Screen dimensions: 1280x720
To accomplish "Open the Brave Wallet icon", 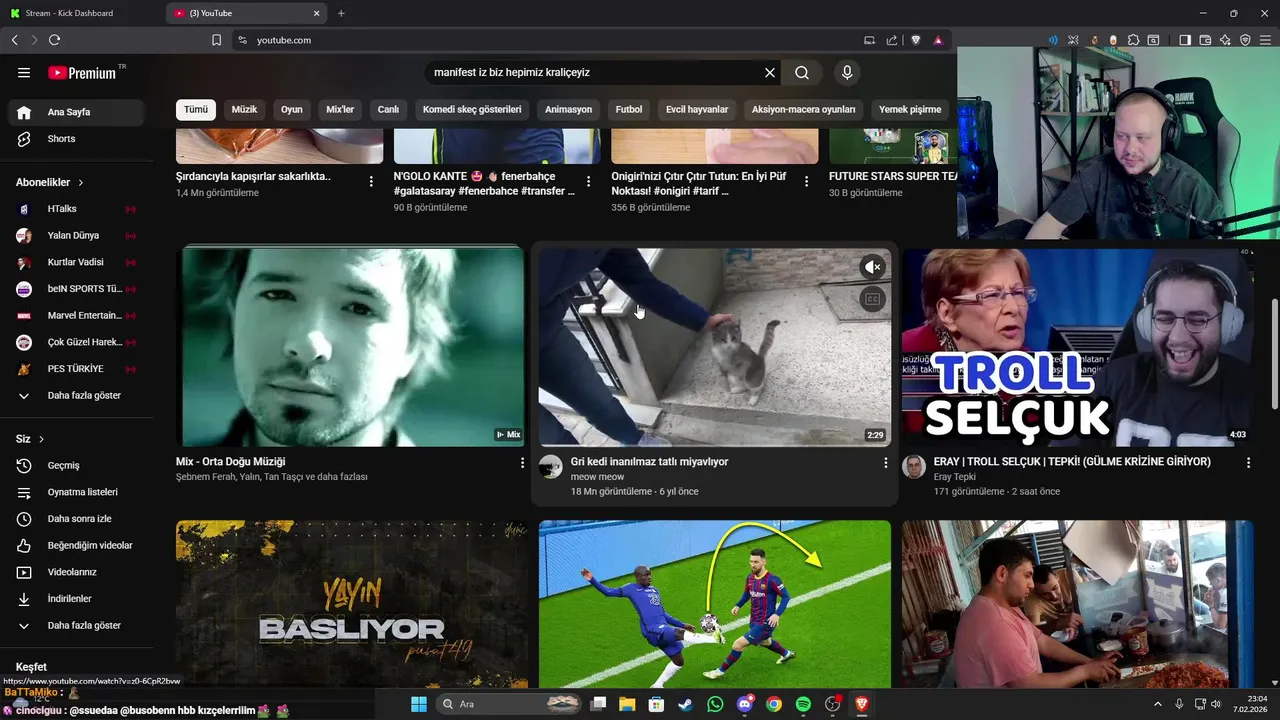I will 1205,40.
